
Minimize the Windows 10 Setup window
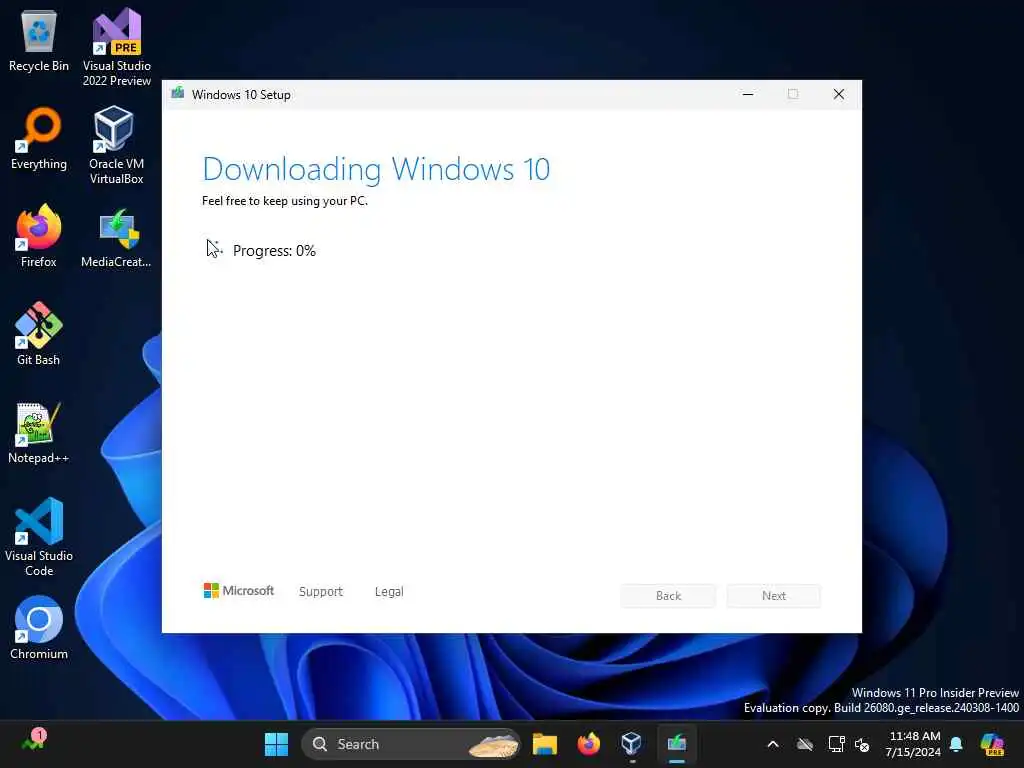tap(748, 94)
